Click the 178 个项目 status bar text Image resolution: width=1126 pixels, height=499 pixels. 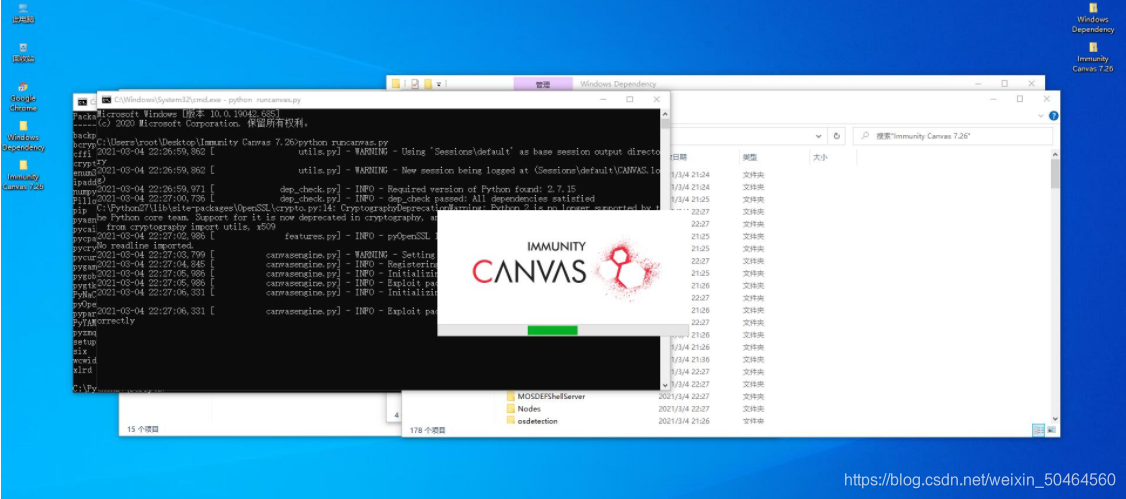(427, 430)
